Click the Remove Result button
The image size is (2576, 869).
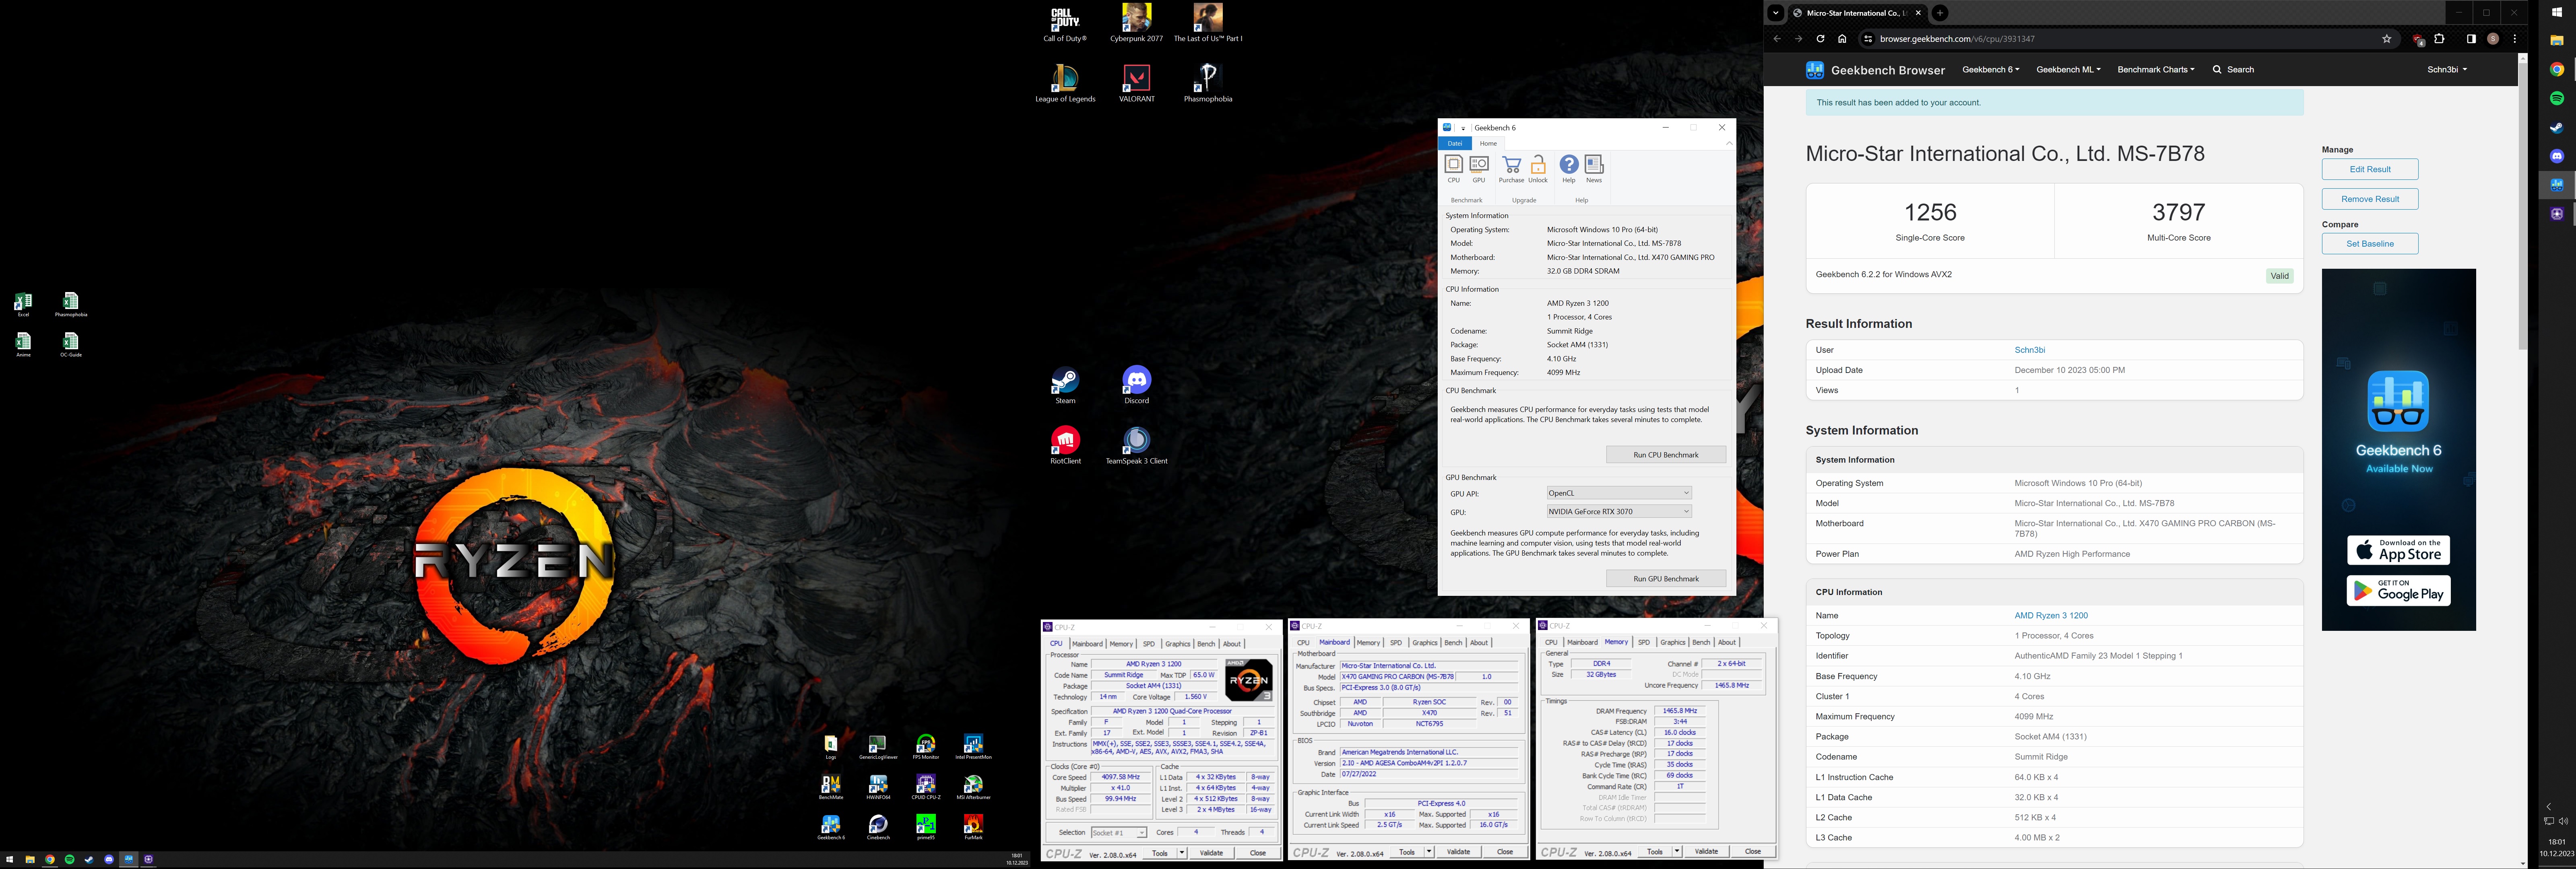[x=2370, y=199]
